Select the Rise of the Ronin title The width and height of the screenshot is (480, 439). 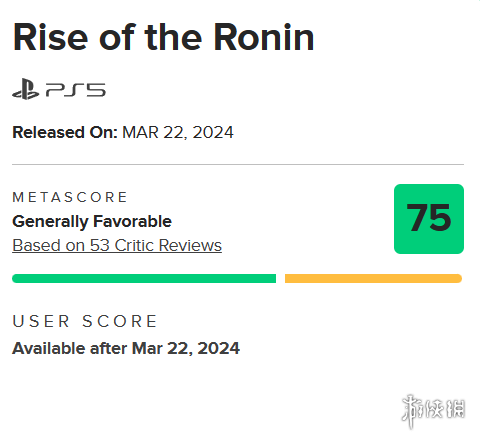click(x=163, y=37)
